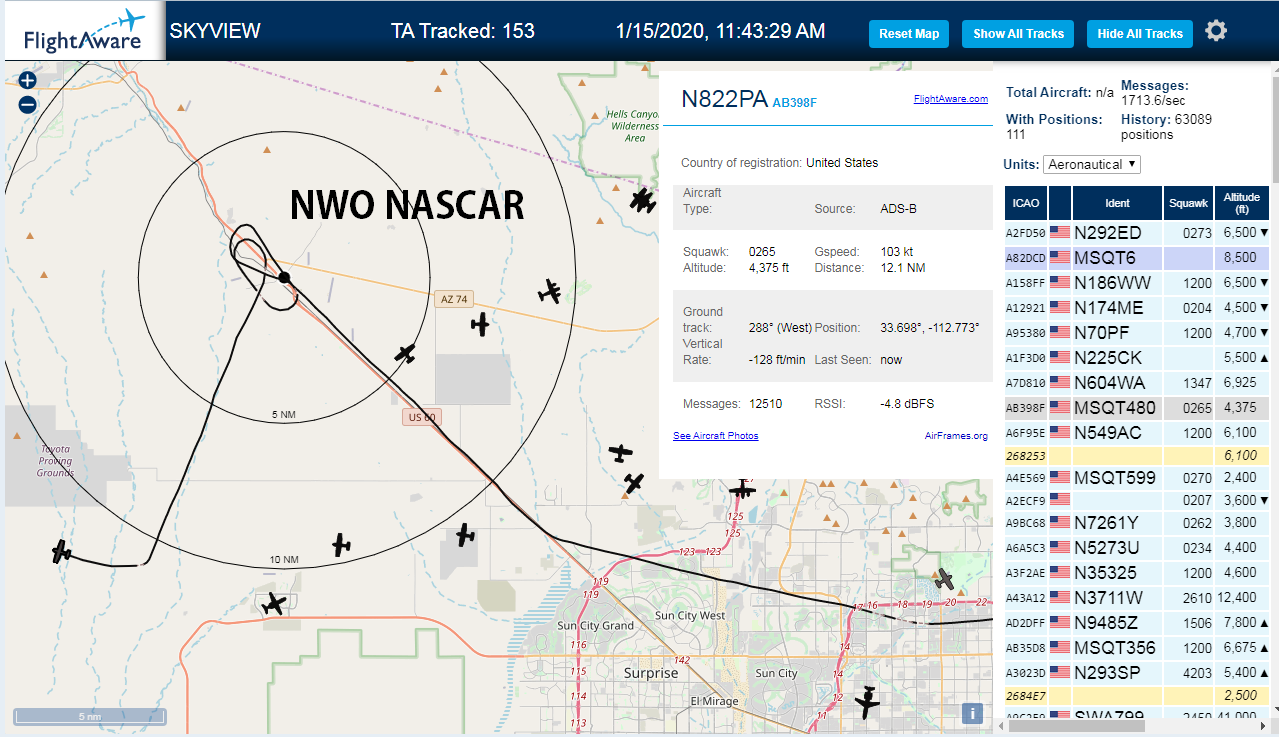Sort table by Squawk column
This screenshot has height=737, width=1279.
tap(1188, 203)
